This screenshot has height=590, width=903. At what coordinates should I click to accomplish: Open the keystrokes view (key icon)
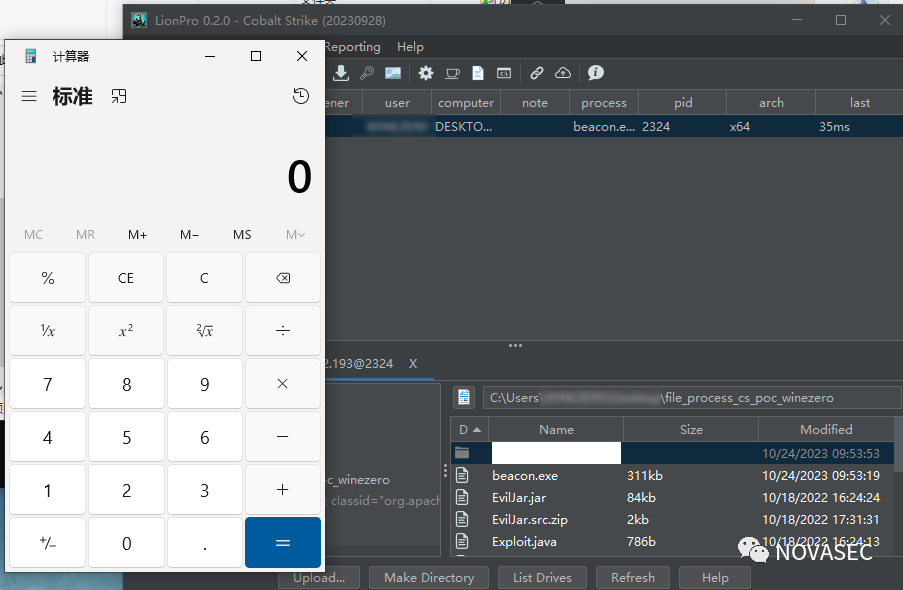click(367, 73)
